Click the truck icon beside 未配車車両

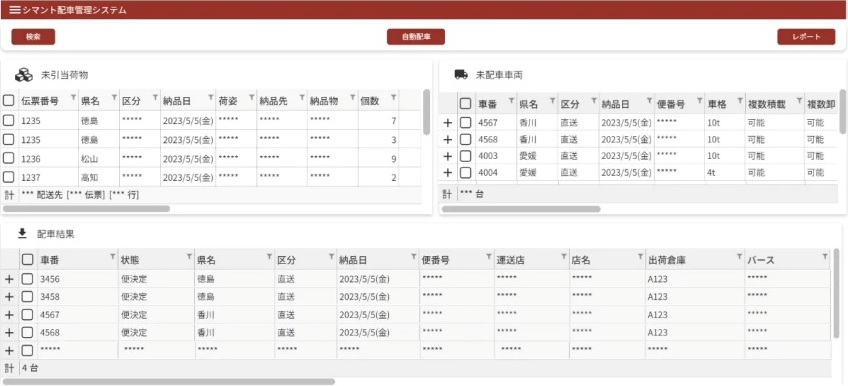[x=461, y=75]
